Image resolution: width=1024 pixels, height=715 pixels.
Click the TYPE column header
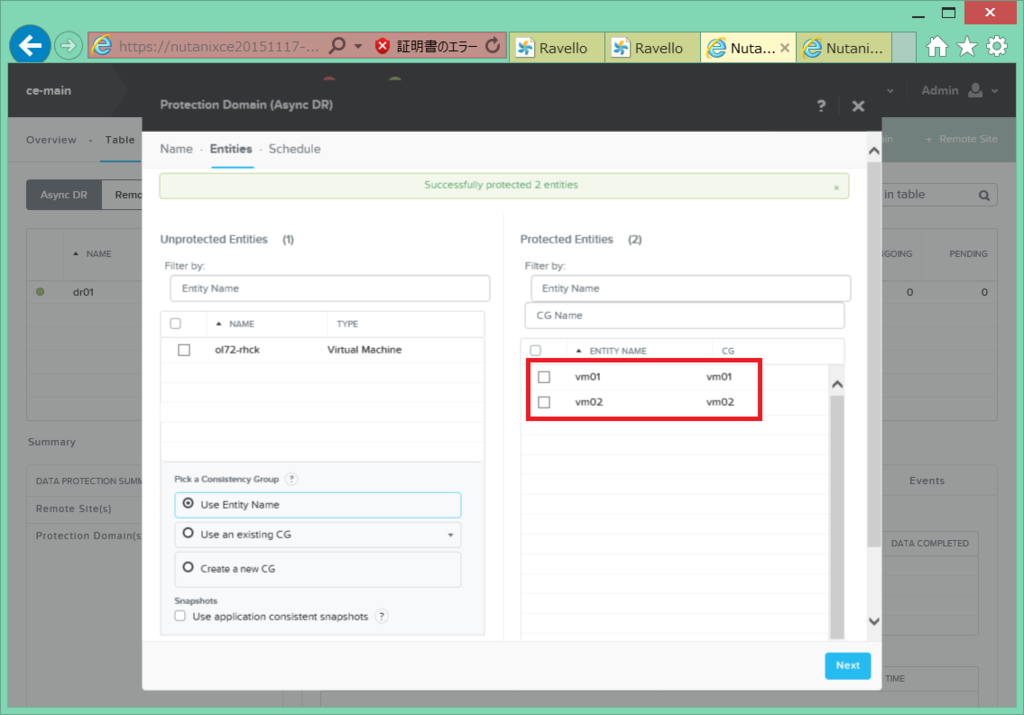tap(347, 324)
